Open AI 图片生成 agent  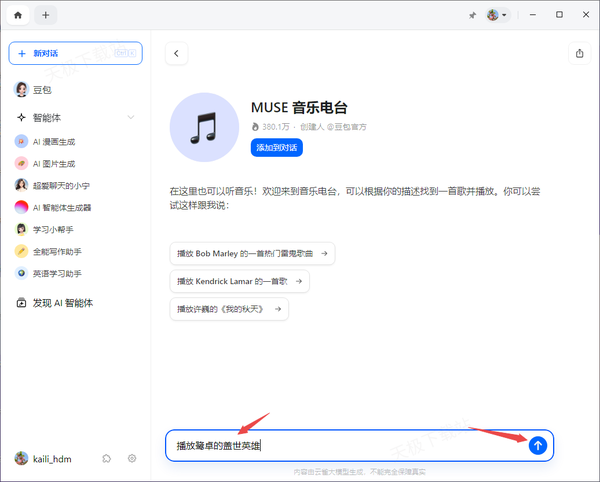click(60, 163)
